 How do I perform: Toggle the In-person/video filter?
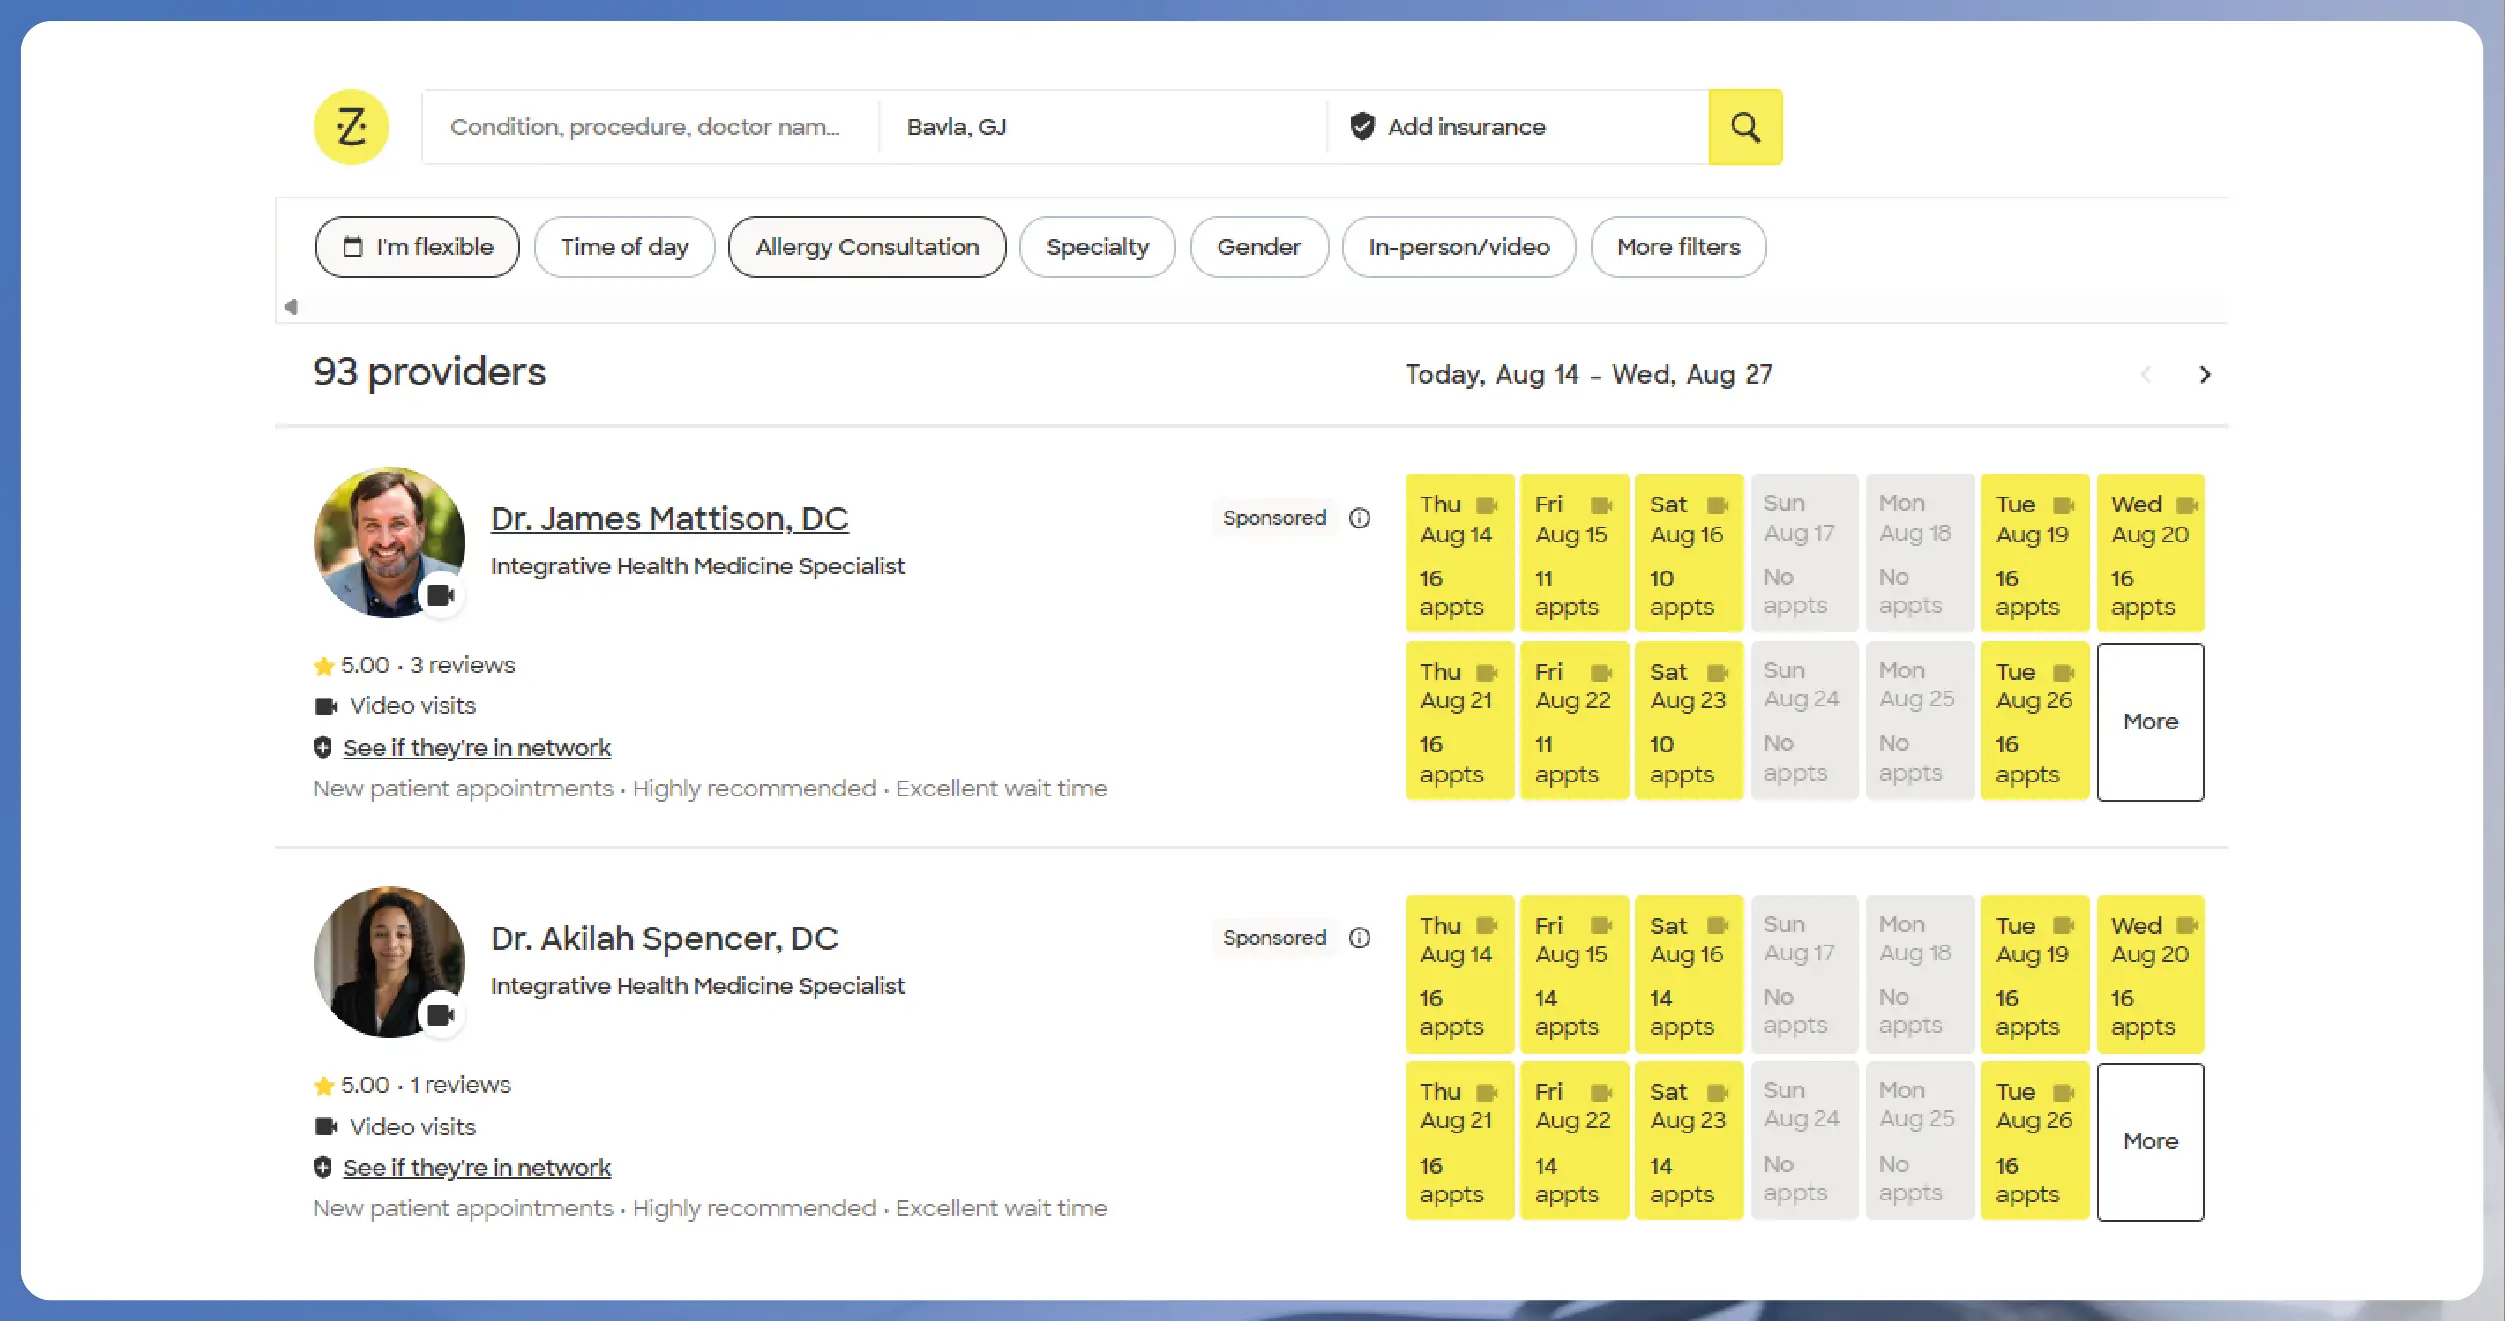point(1458,247)
